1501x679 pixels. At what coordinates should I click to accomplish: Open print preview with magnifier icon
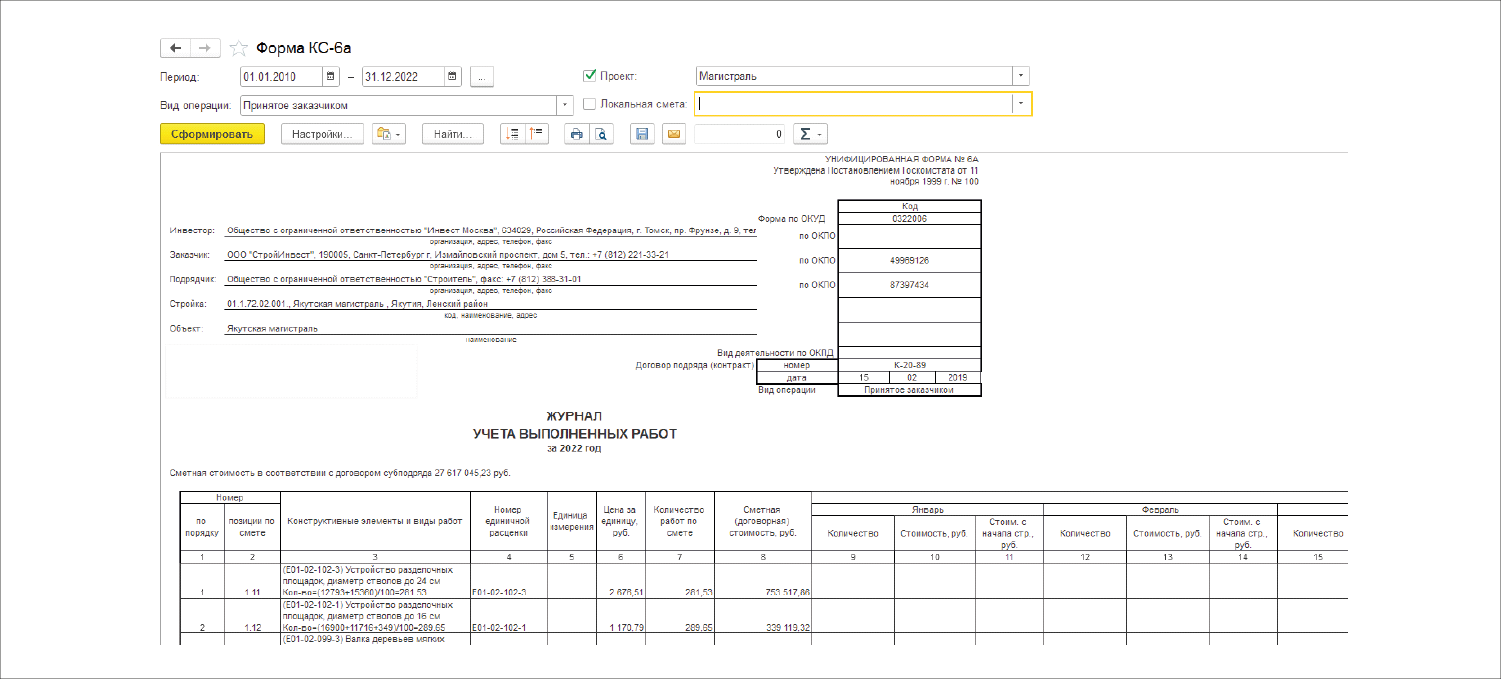click(x=601, y=134)
